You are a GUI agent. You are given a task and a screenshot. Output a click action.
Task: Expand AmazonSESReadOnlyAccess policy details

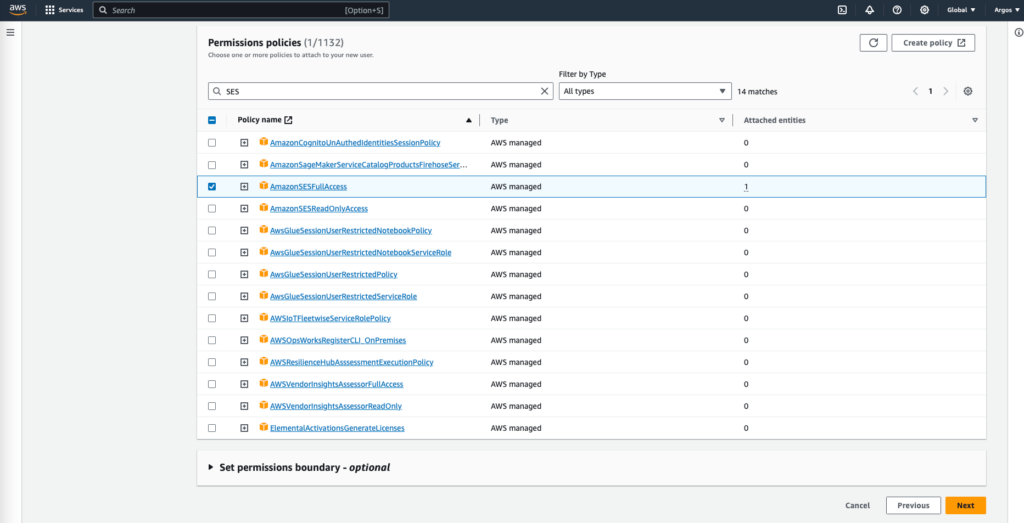click(244, 208)
